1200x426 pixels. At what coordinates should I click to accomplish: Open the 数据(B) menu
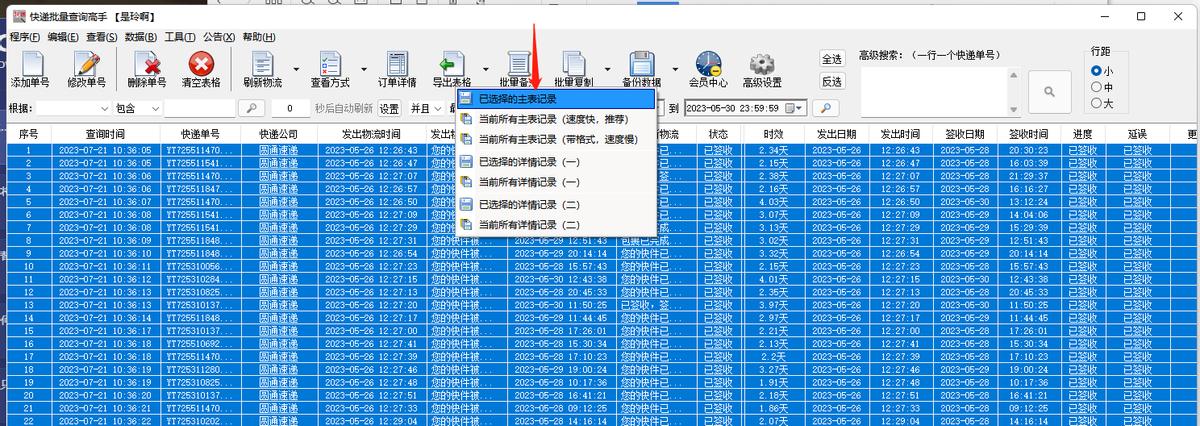point(141,37)
